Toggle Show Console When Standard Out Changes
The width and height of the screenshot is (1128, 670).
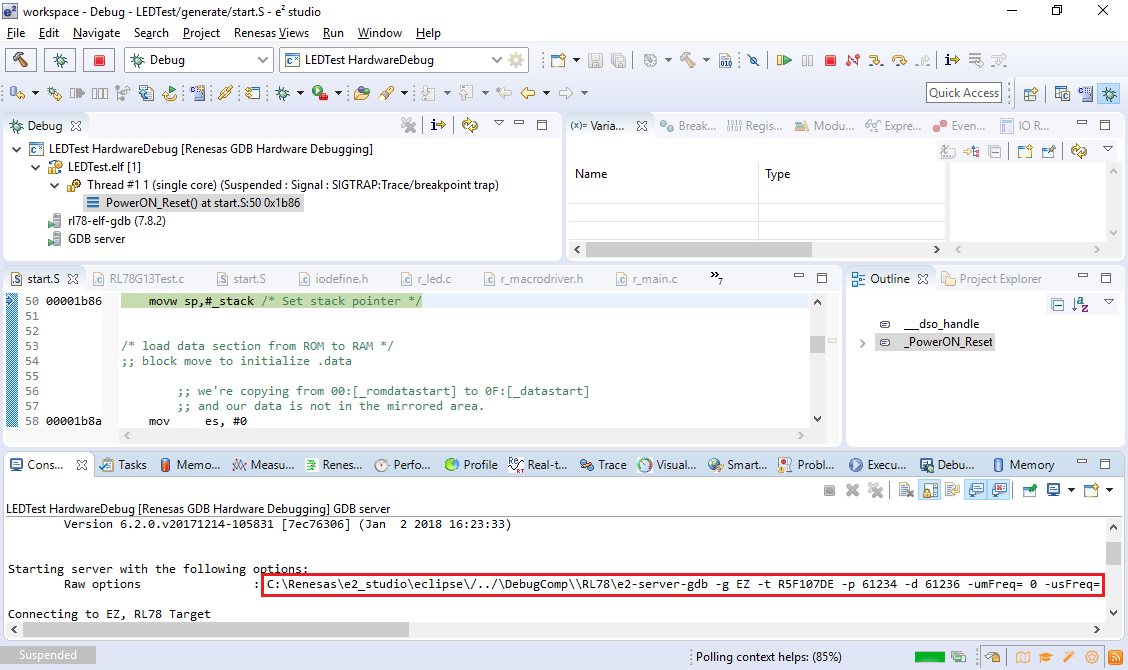tap(976, 490)
